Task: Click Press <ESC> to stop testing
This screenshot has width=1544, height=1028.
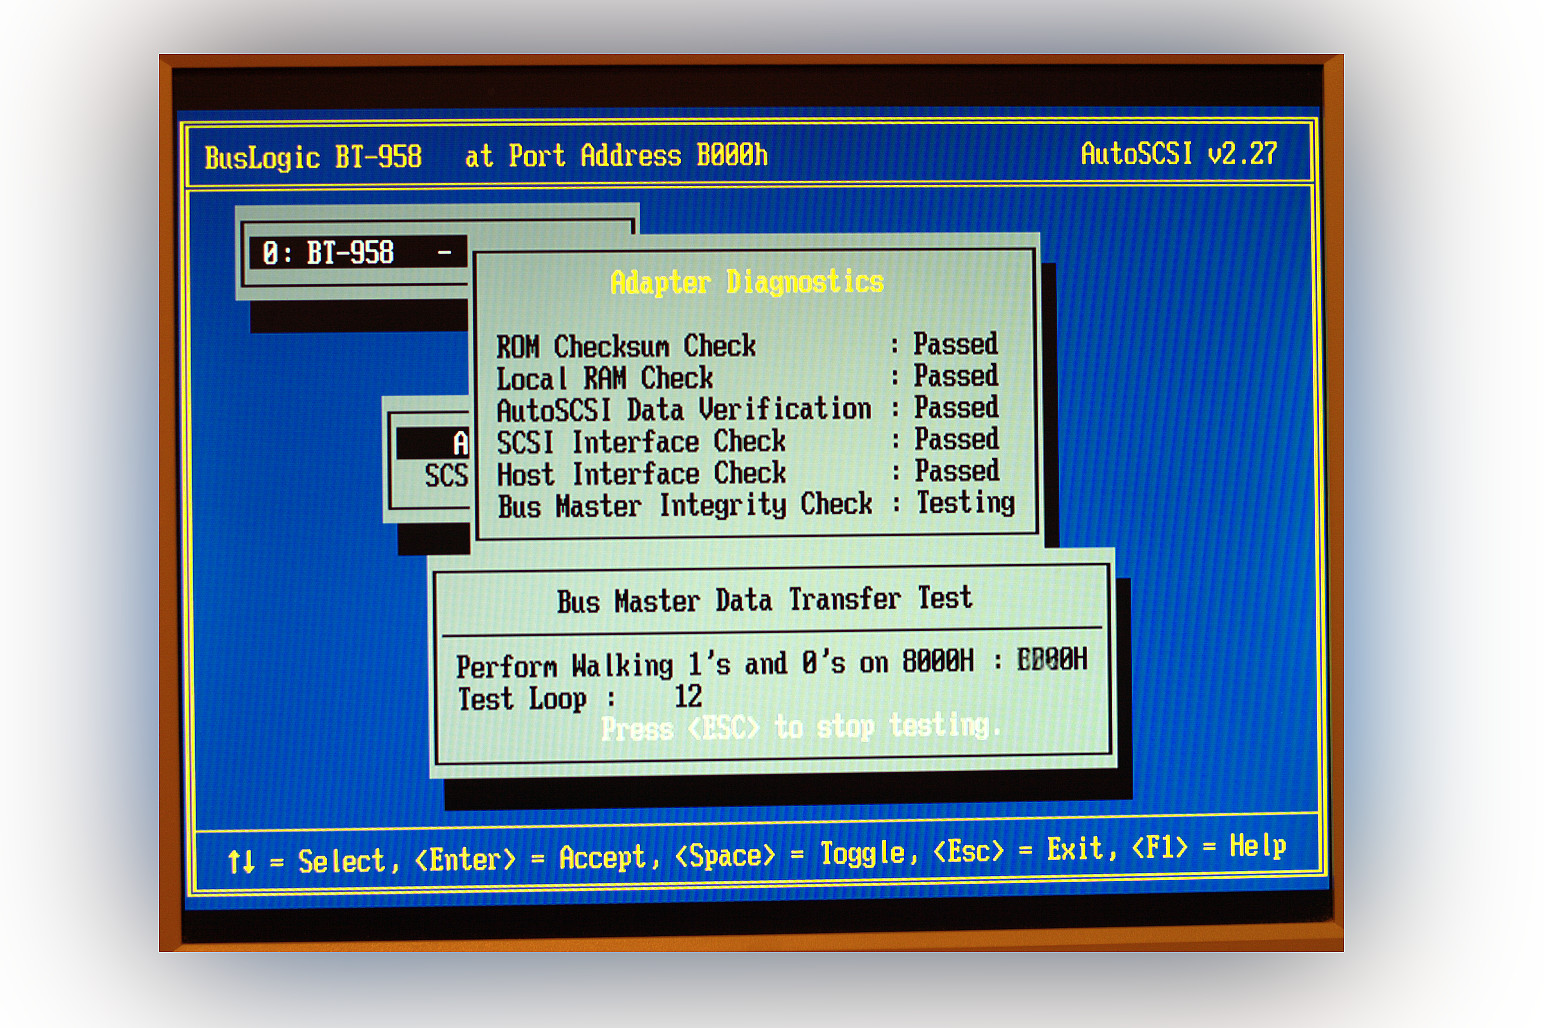Action: (800, 727)
